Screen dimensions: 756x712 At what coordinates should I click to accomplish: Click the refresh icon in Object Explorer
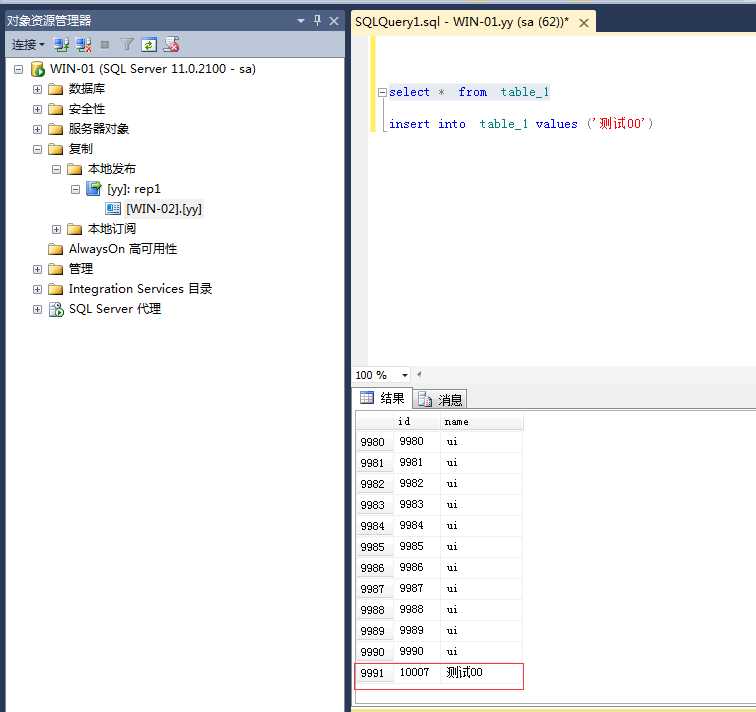[x=149, y=45]
